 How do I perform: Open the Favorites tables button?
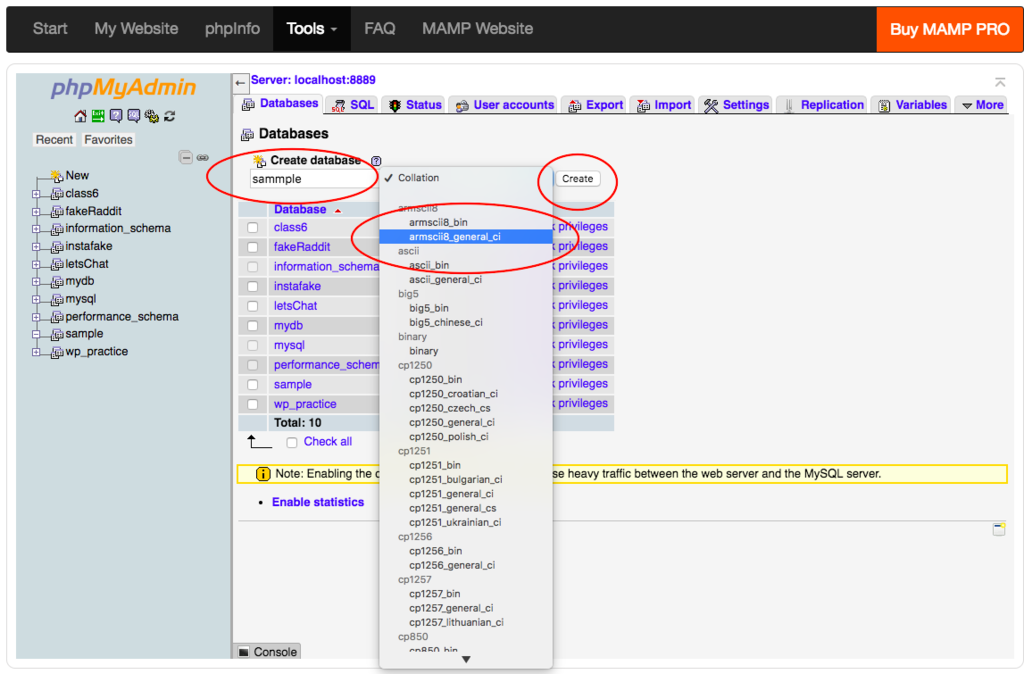click(x=108, y=140)
